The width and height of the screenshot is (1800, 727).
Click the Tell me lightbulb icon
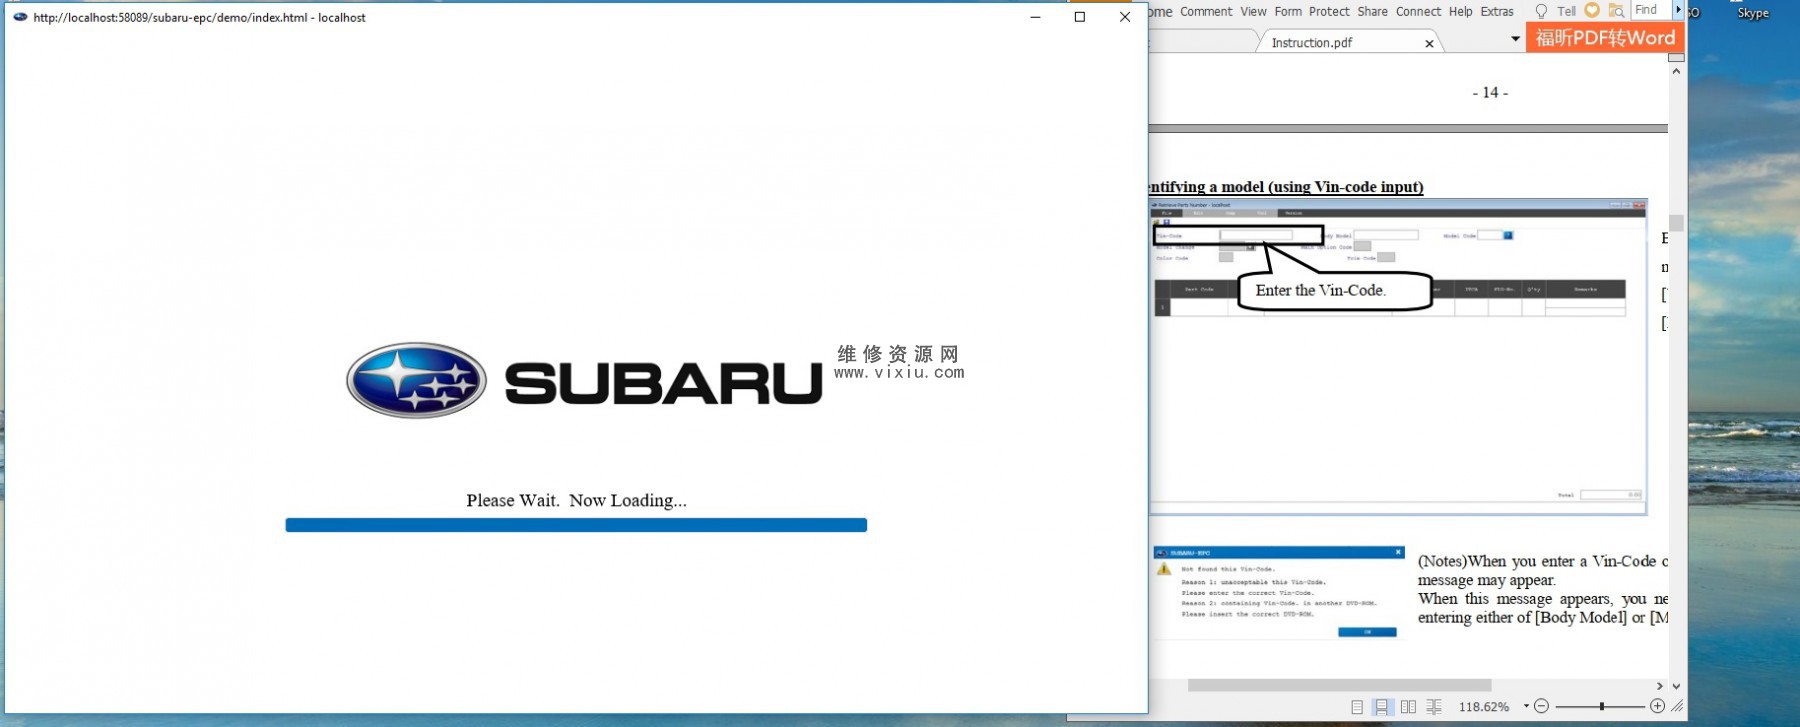[x=1541, y=11]
